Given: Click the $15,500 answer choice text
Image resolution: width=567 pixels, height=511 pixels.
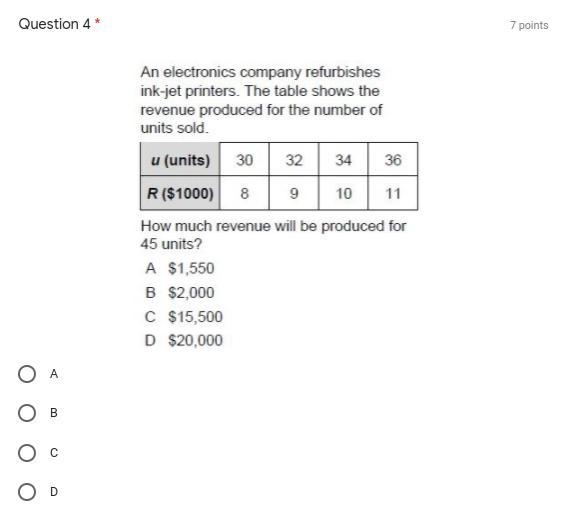Looking at the screenshot, I should (195, 317).
